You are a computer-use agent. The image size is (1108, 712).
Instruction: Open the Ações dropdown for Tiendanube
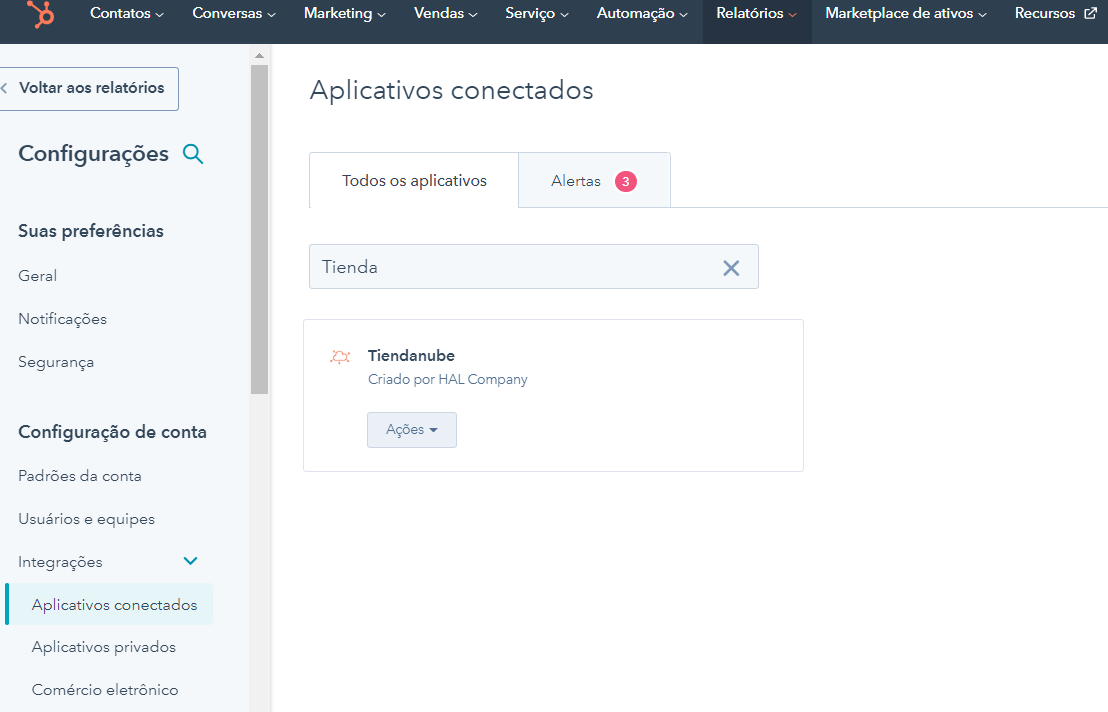411,429
